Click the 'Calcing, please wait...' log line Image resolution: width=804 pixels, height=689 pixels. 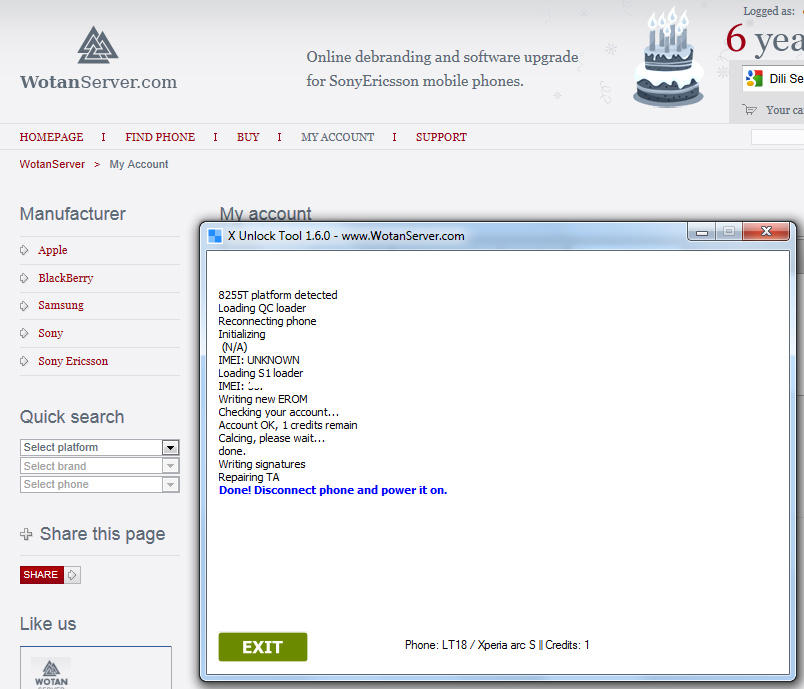(x=272, y=438)
